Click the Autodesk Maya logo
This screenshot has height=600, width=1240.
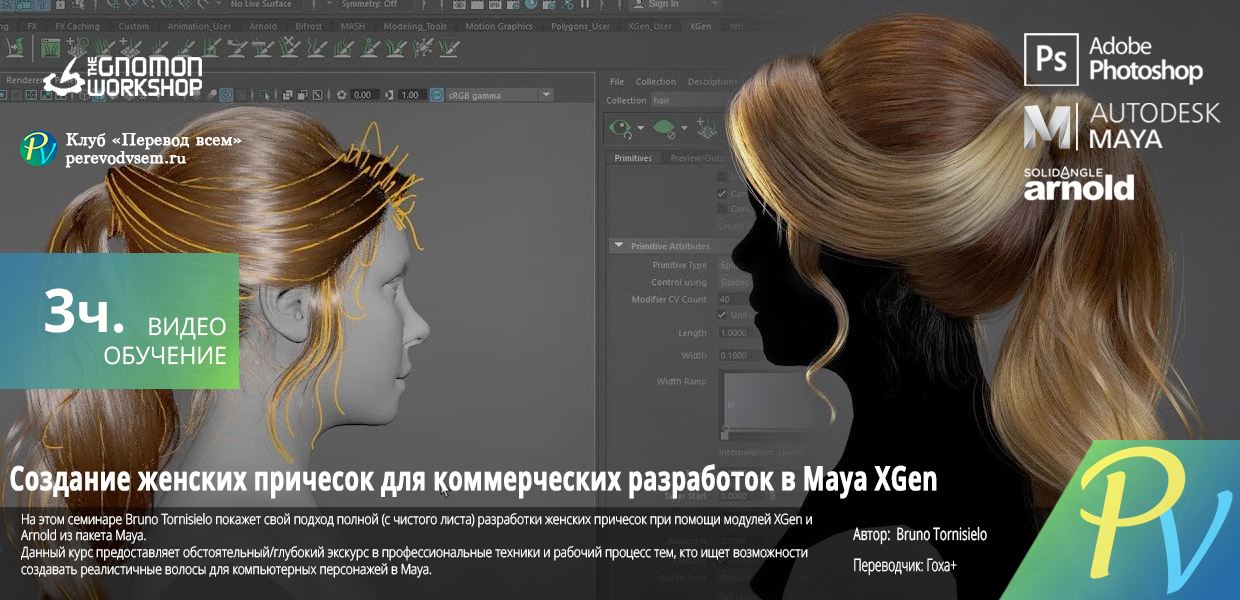click(1122, 126)
